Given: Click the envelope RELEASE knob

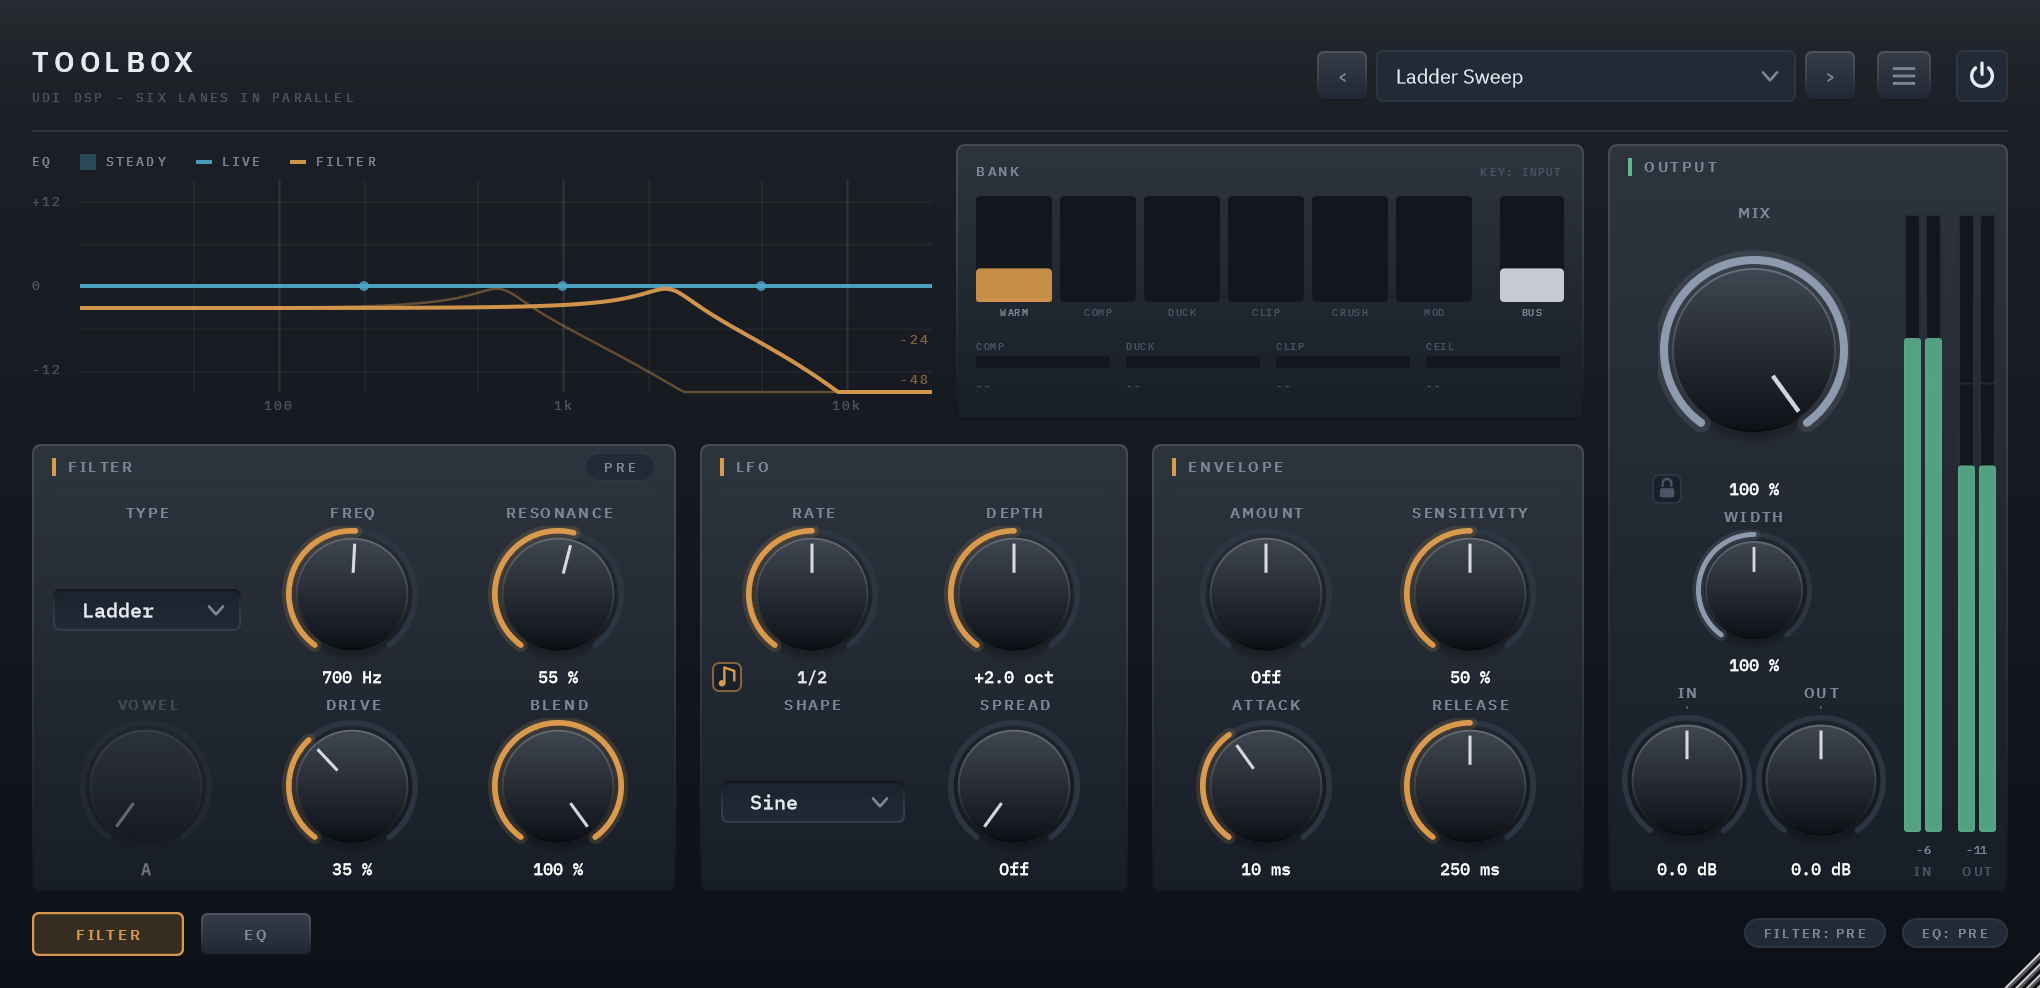Looking at the screenshot, I should [1470, 785].
